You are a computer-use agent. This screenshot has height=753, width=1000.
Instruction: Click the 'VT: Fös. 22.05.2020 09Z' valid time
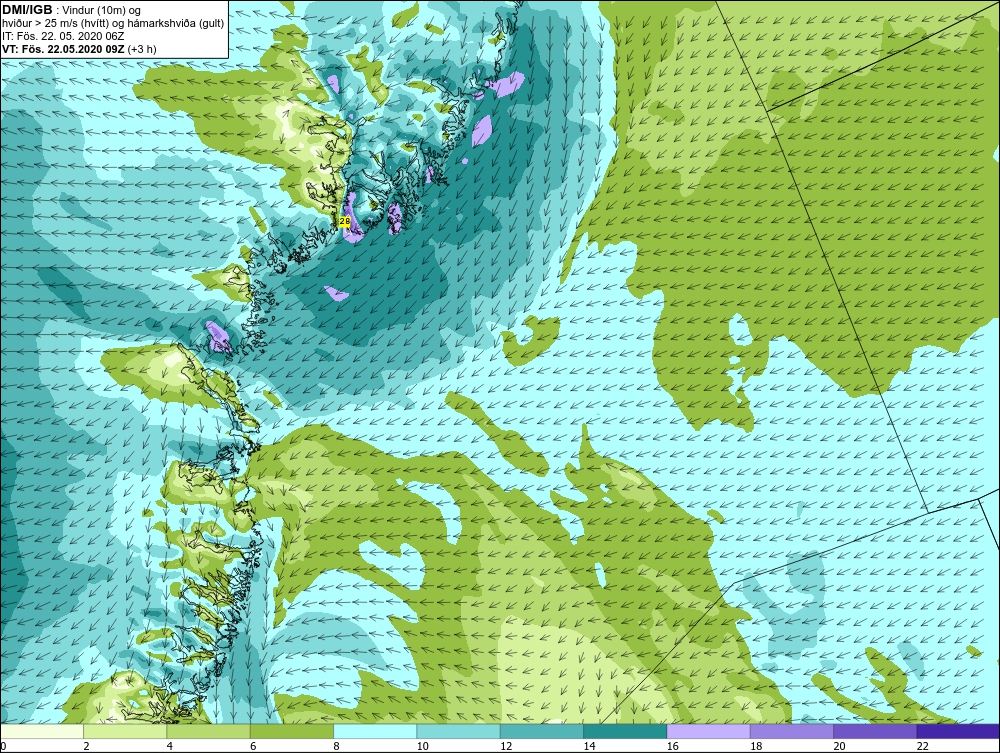pos(64,49)
